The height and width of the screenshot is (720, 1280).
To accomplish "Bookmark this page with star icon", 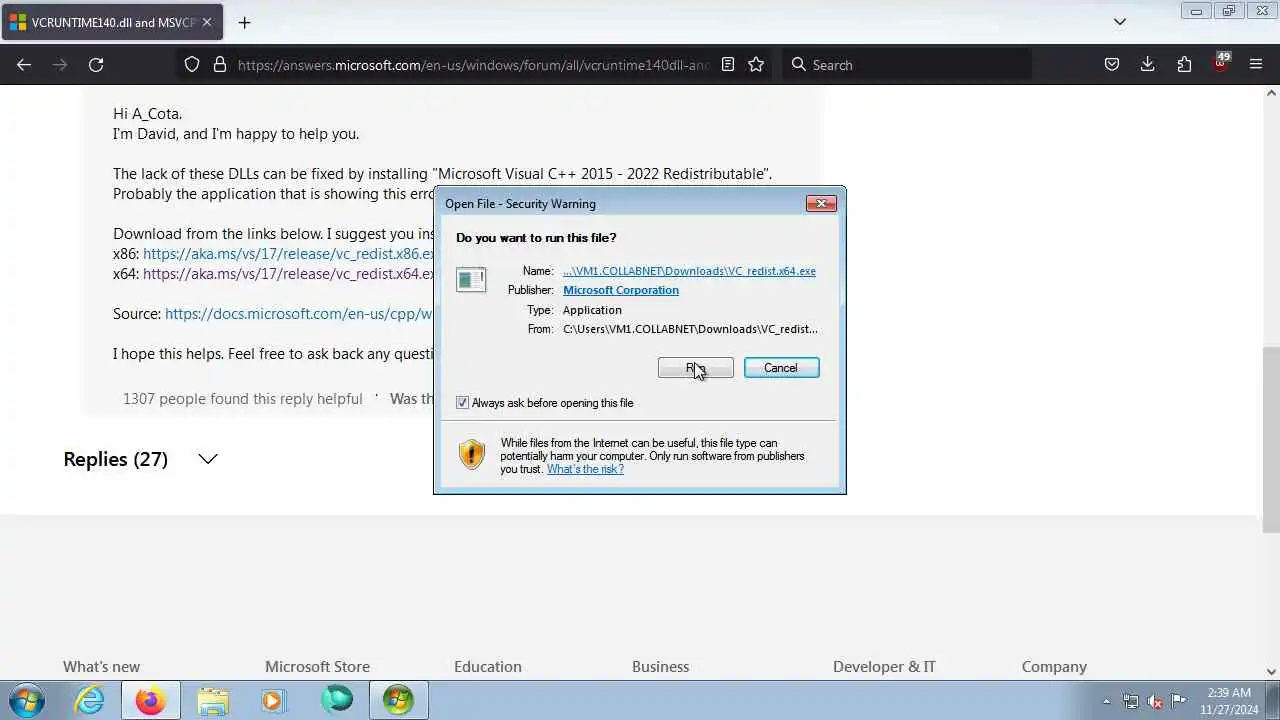I will coord(756,65).
